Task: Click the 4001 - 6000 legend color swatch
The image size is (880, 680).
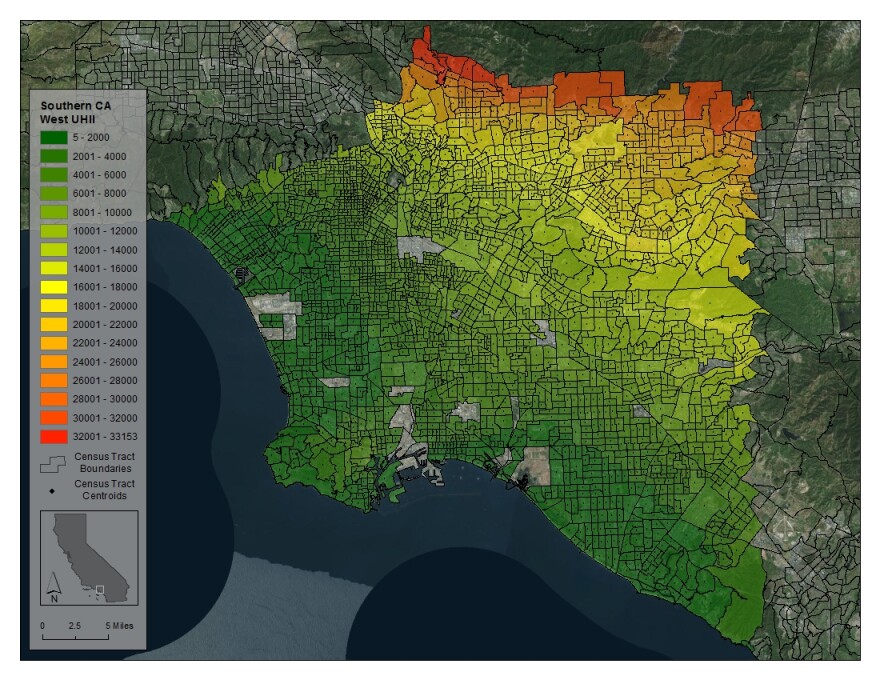Action: click(x=54, y=174)
